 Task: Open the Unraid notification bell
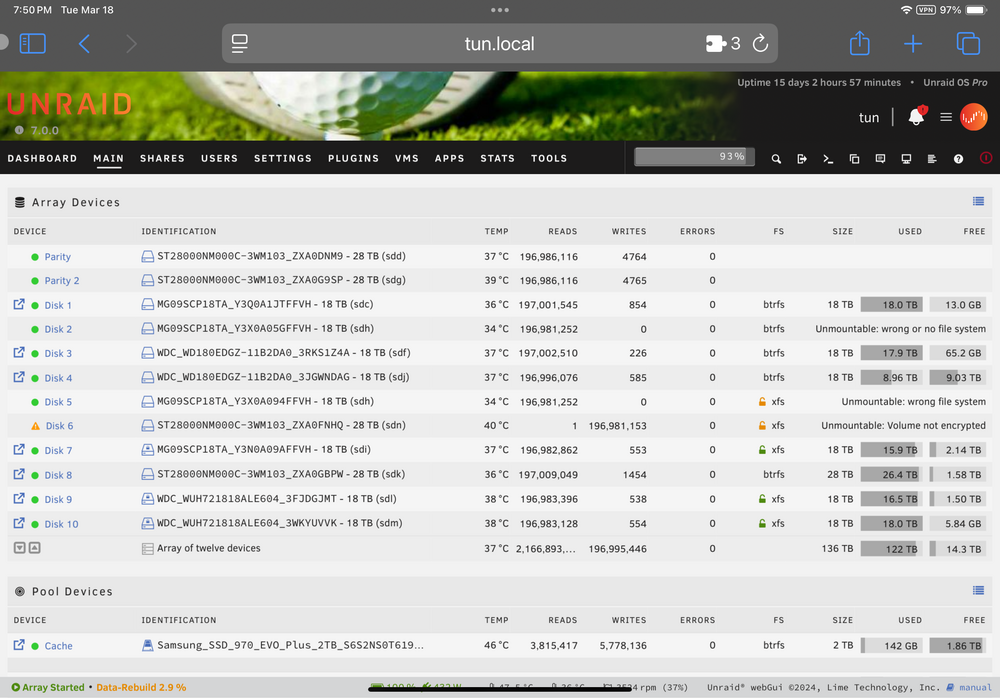[x=916, y=117]
